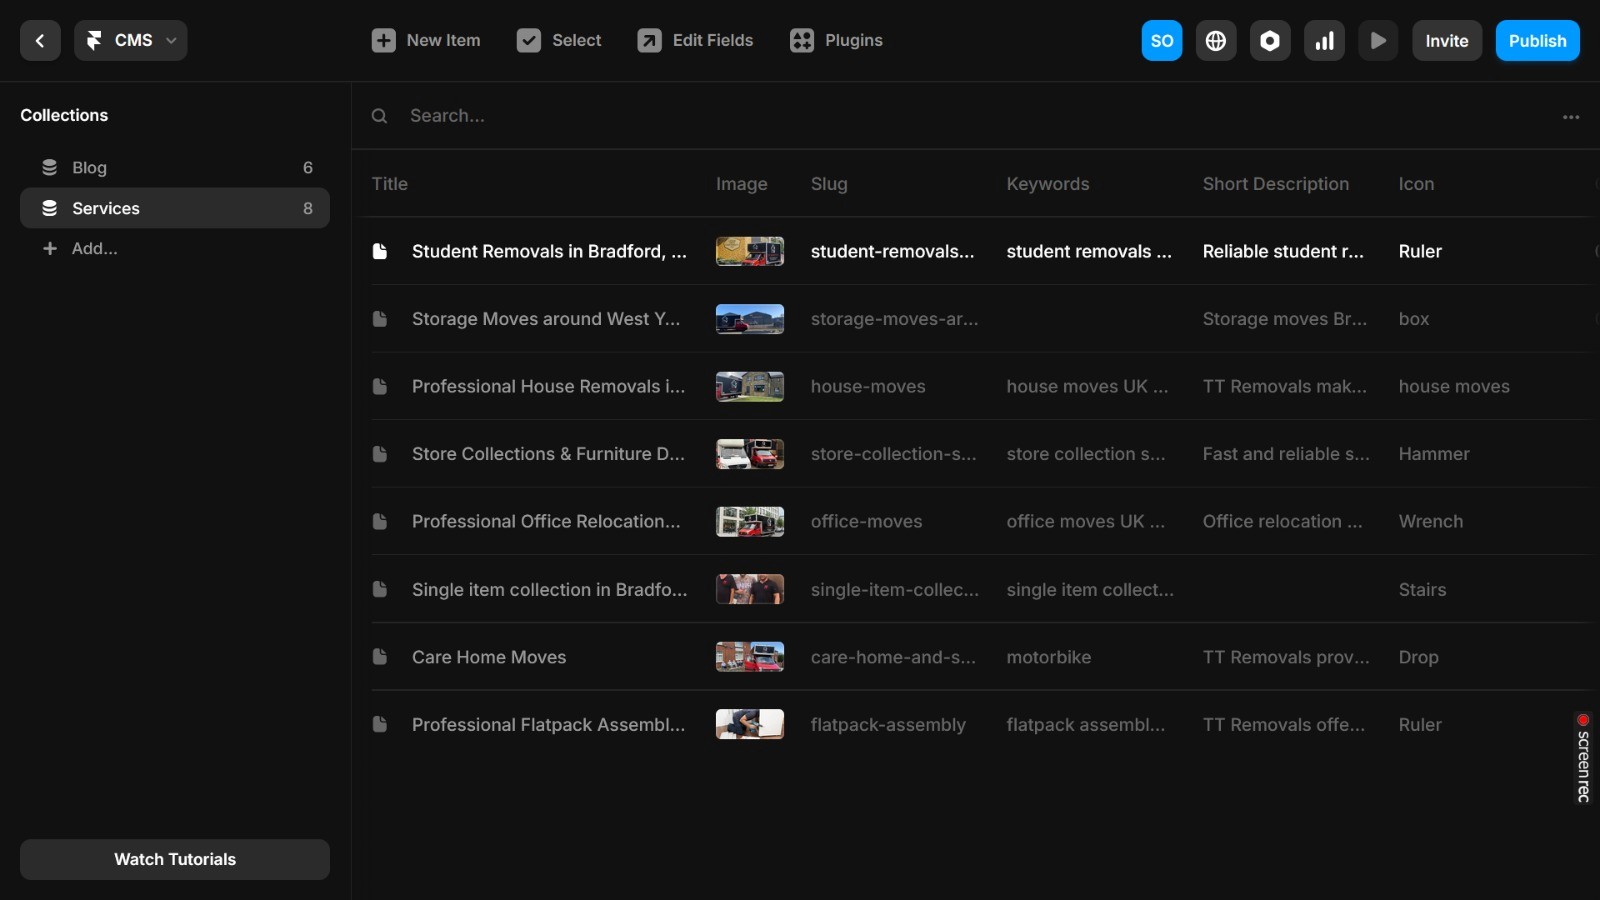
Task: Click document icon of Flatpack Assembly row
Action: tap(380, 724)
